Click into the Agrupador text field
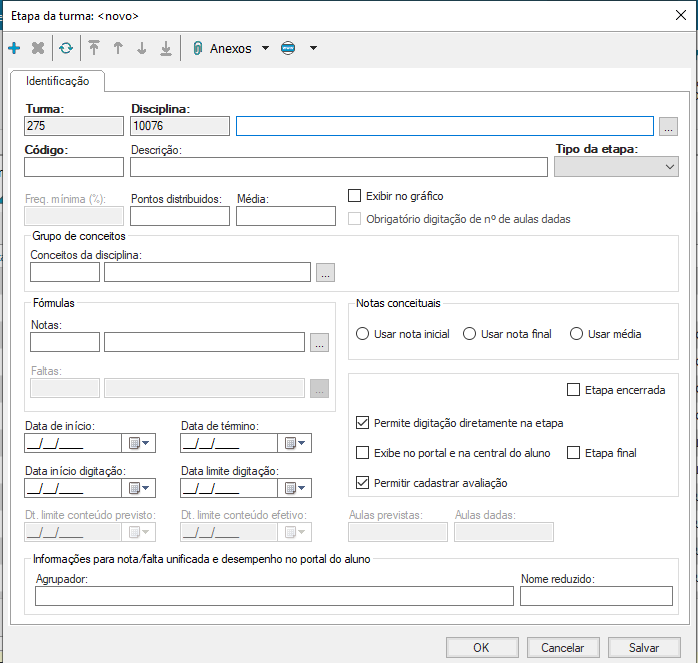 273,596
